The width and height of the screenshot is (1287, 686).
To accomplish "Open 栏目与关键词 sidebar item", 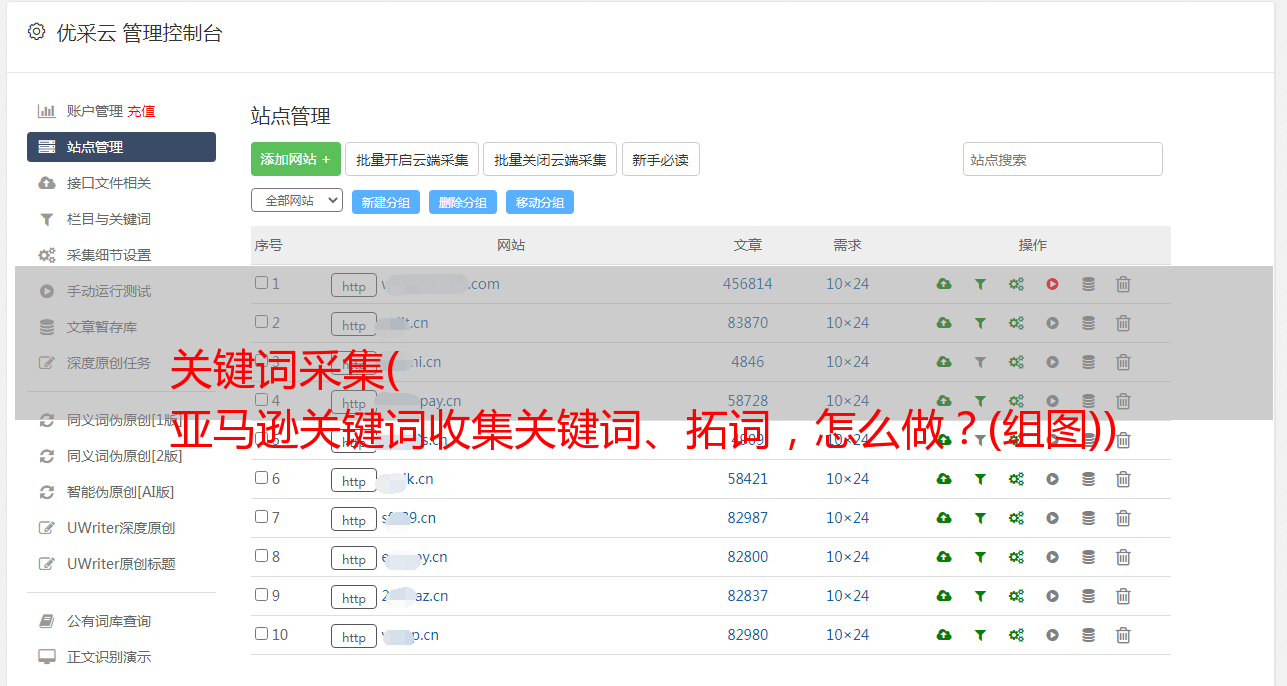I will click(x=109, y=219).
